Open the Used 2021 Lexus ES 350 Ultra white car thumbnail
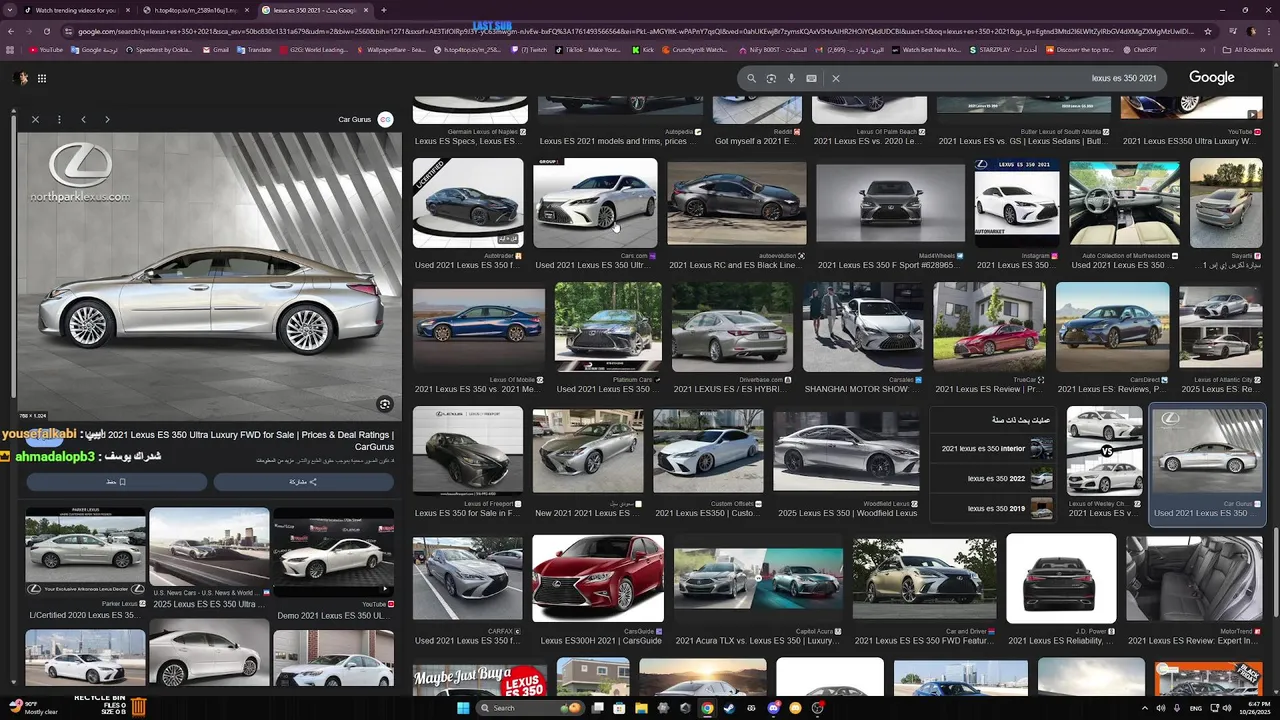Viewport: 1280px width, 720px height. coord(595,203)
